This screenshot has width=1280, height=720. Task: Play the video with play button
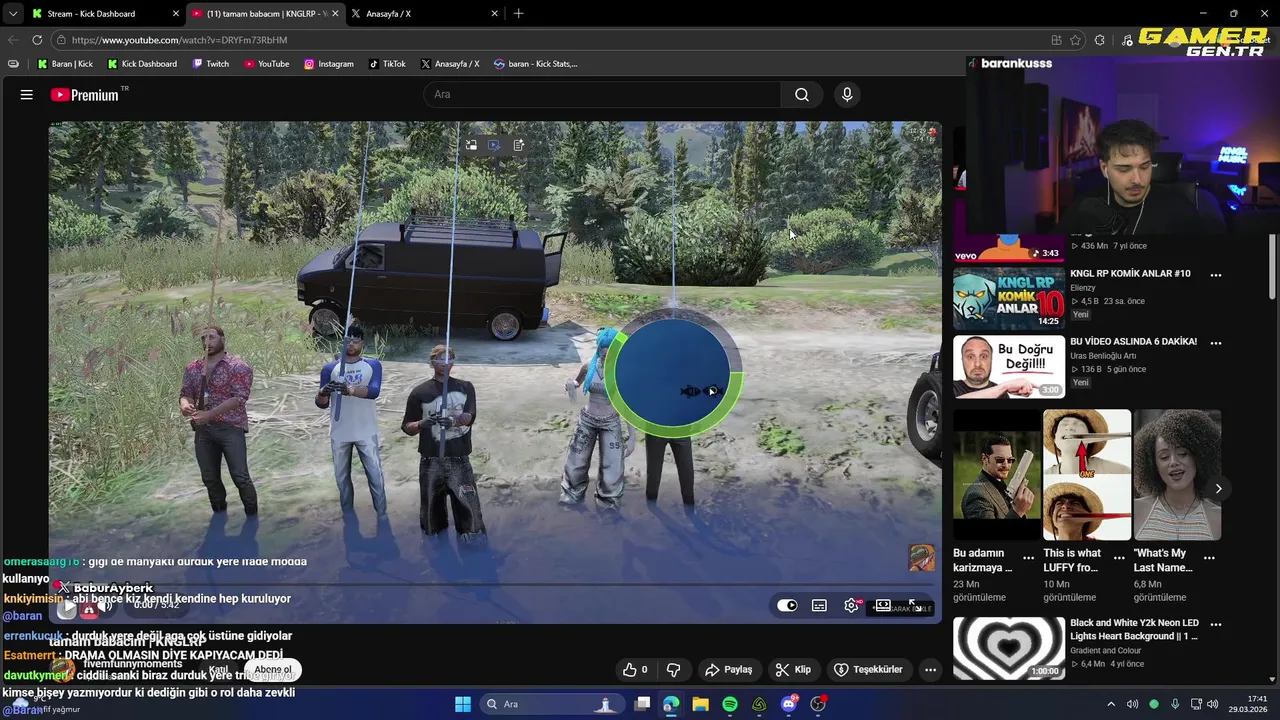click(x=67, y=606)
